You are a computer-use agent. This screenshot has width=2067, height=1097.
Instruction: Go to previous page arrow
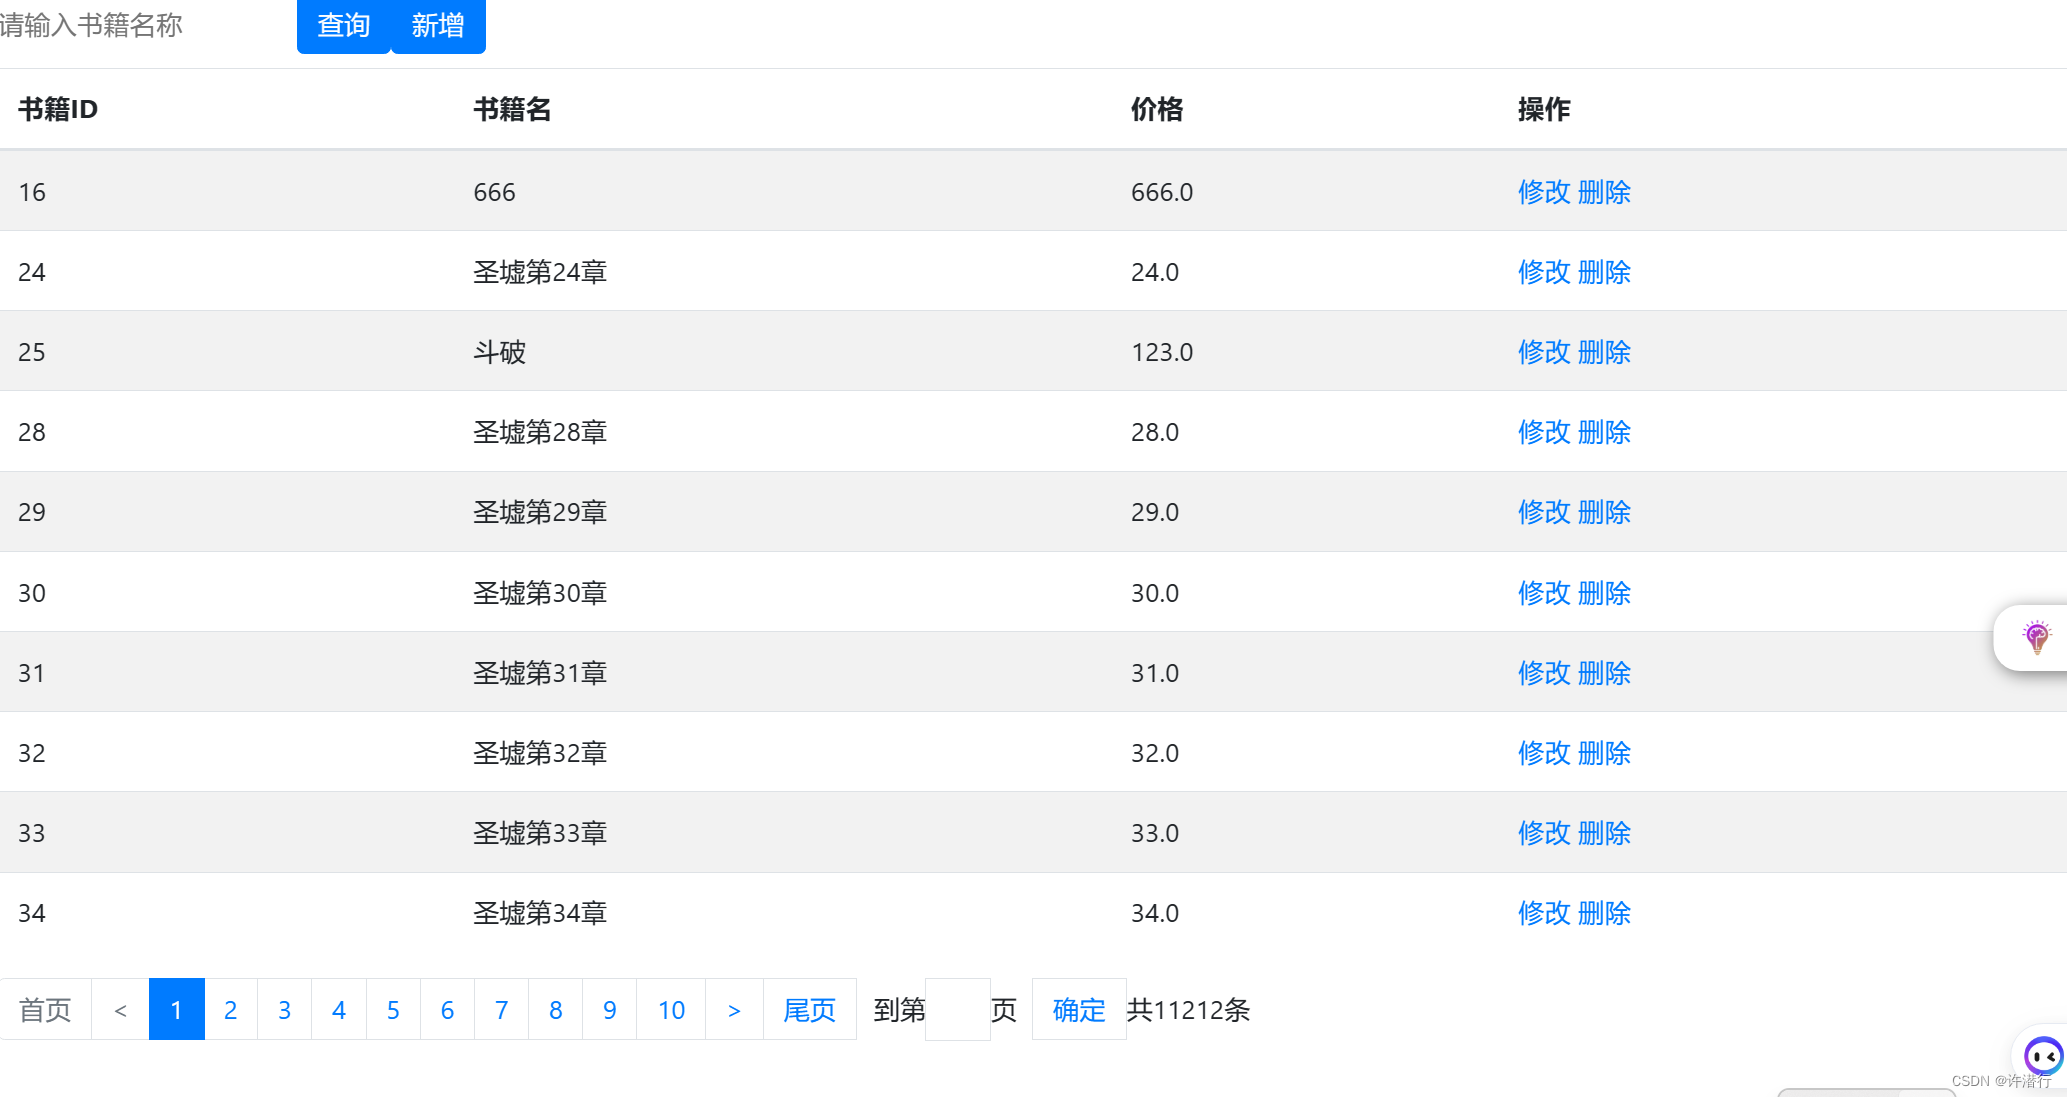pos(120,1010)
